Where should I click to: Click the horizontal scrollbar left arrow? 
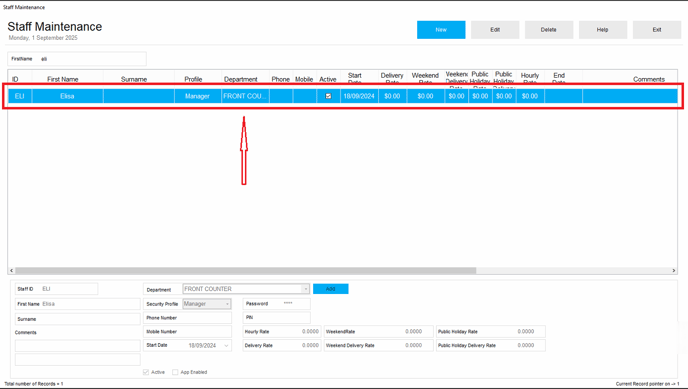11,271
